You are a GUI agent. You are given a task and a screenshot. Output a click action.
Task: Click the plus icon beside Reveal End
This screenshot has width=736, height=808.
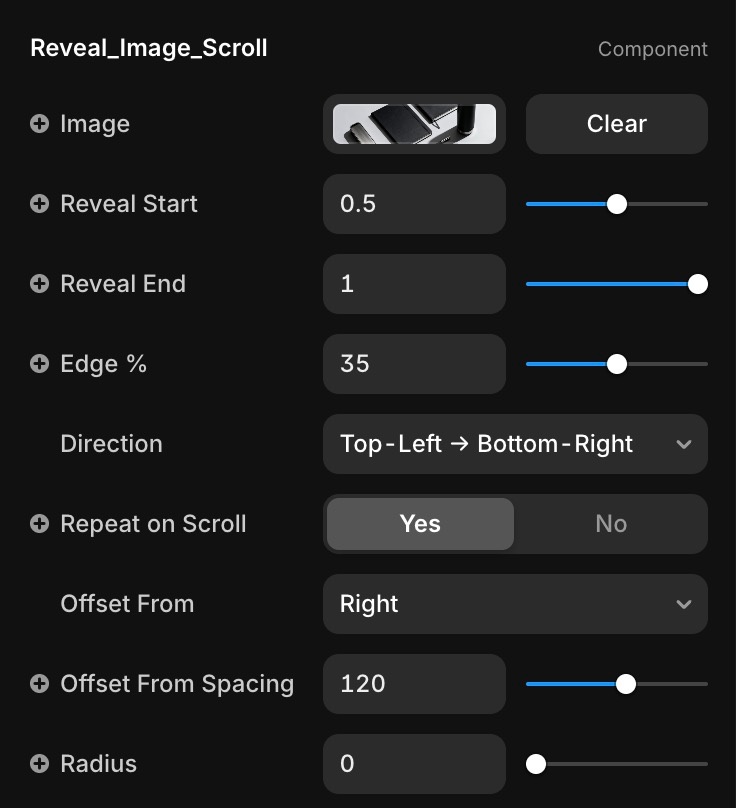[40, 284]
